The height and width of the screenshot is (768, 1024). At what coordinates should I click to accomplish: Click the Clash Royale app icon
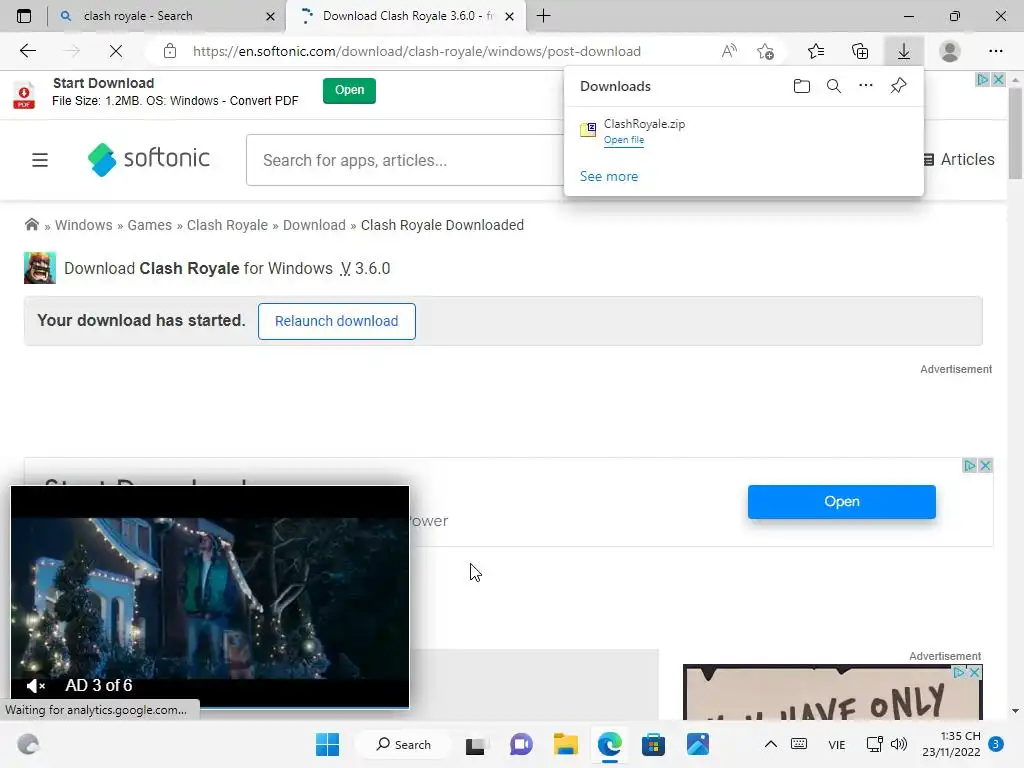[40, 268]
